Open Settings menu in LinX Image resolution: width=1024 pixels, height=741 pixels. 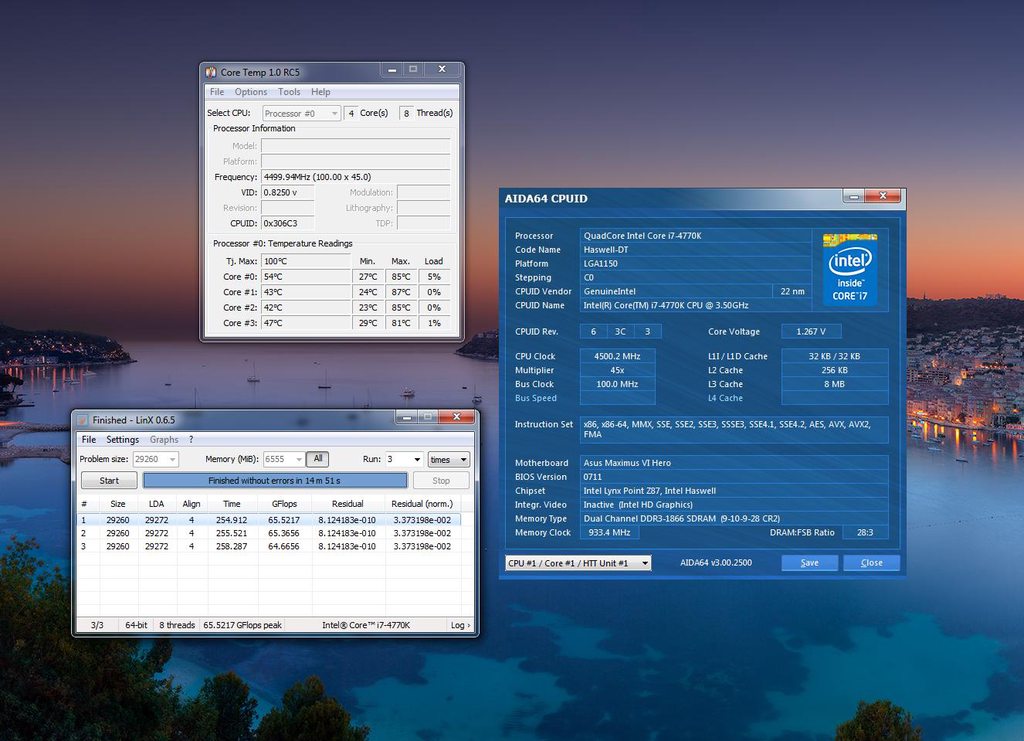point(123,439)
